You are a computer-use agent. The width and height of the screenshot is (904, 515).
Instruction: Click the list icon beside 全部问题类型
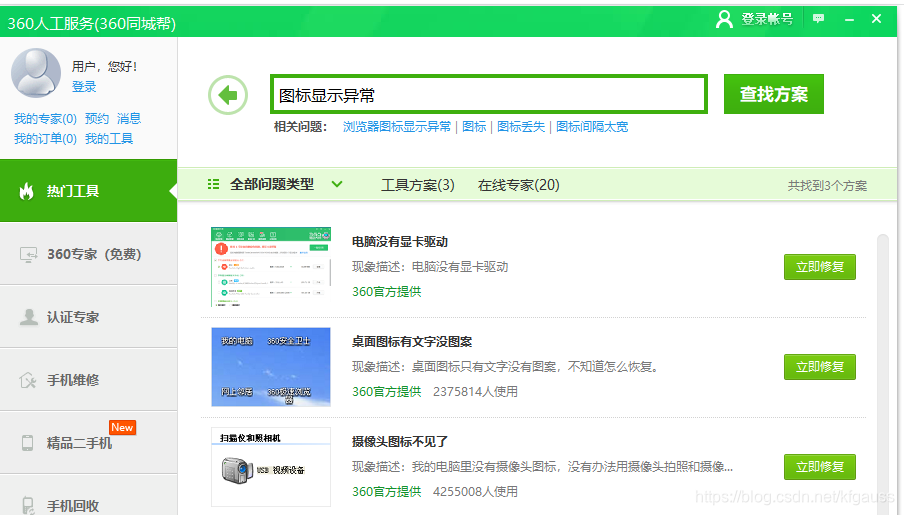tap(213, 185)
